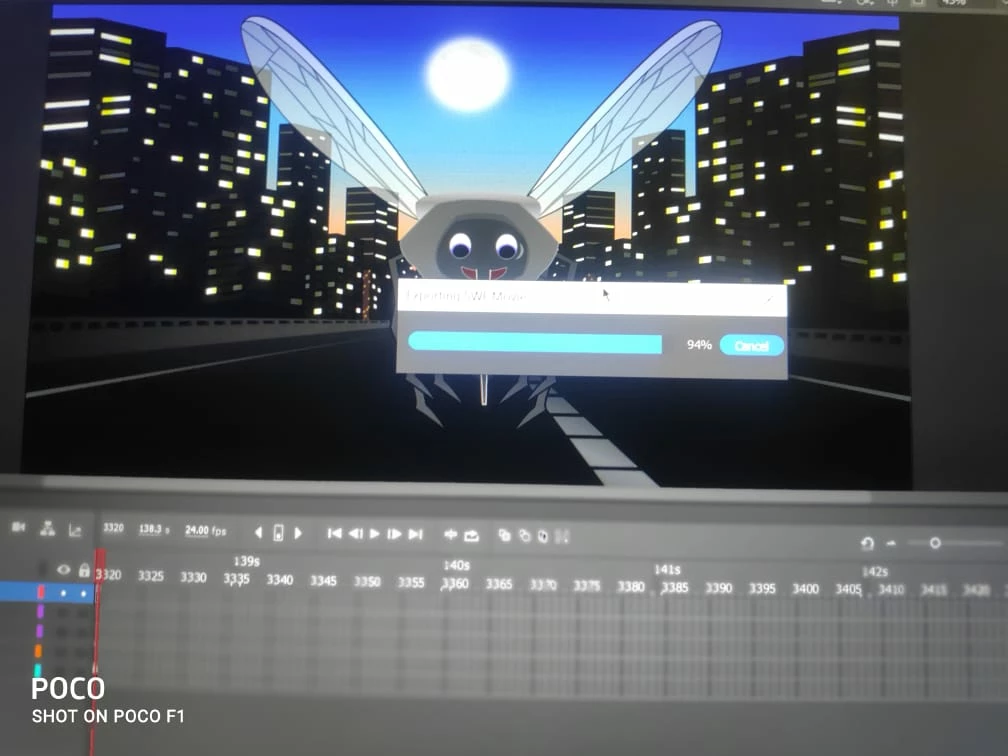Reset timeline zoom to default
Screen dimensions: 1008x756
click(867, 544)
